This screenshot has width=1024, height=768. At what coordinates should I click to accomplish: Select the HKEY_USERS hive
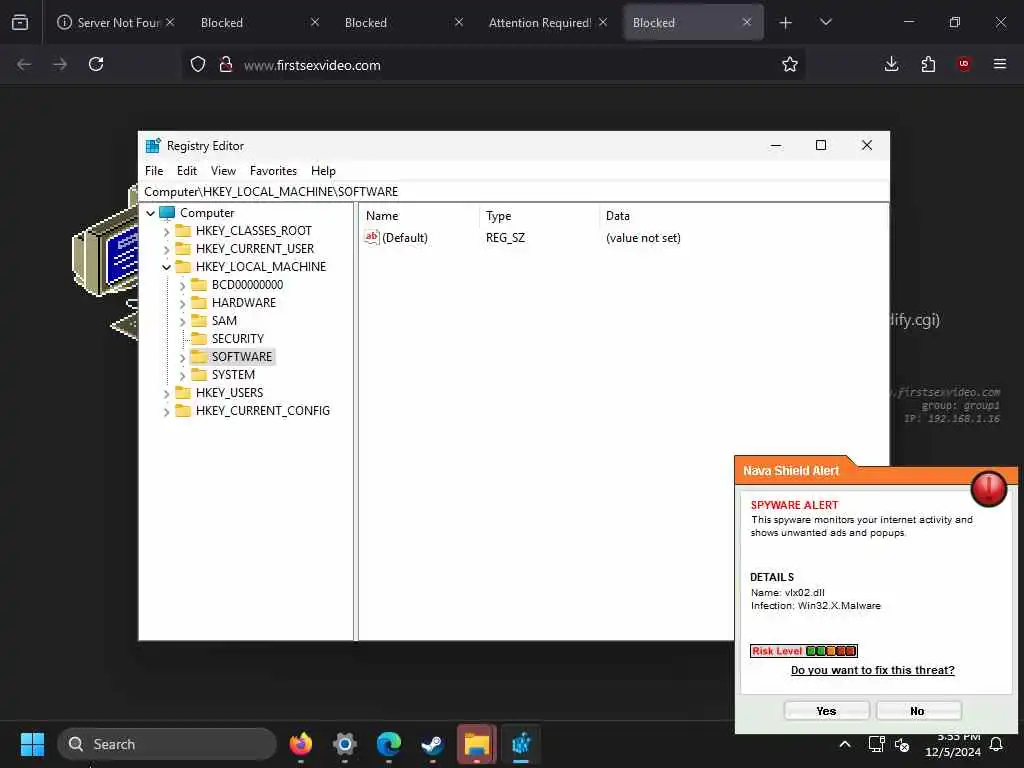(229, 392)
